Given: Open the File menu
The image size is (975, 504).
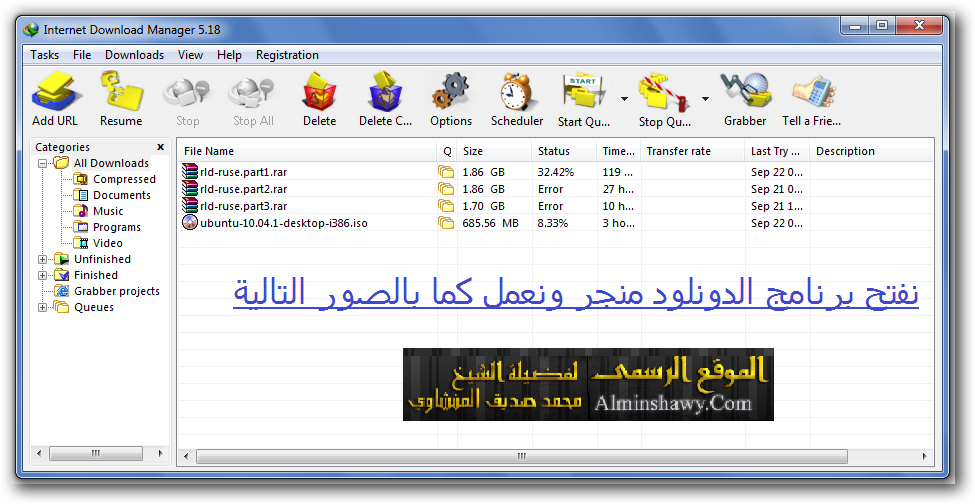Looking at the screenshot, I should [82, 55].
